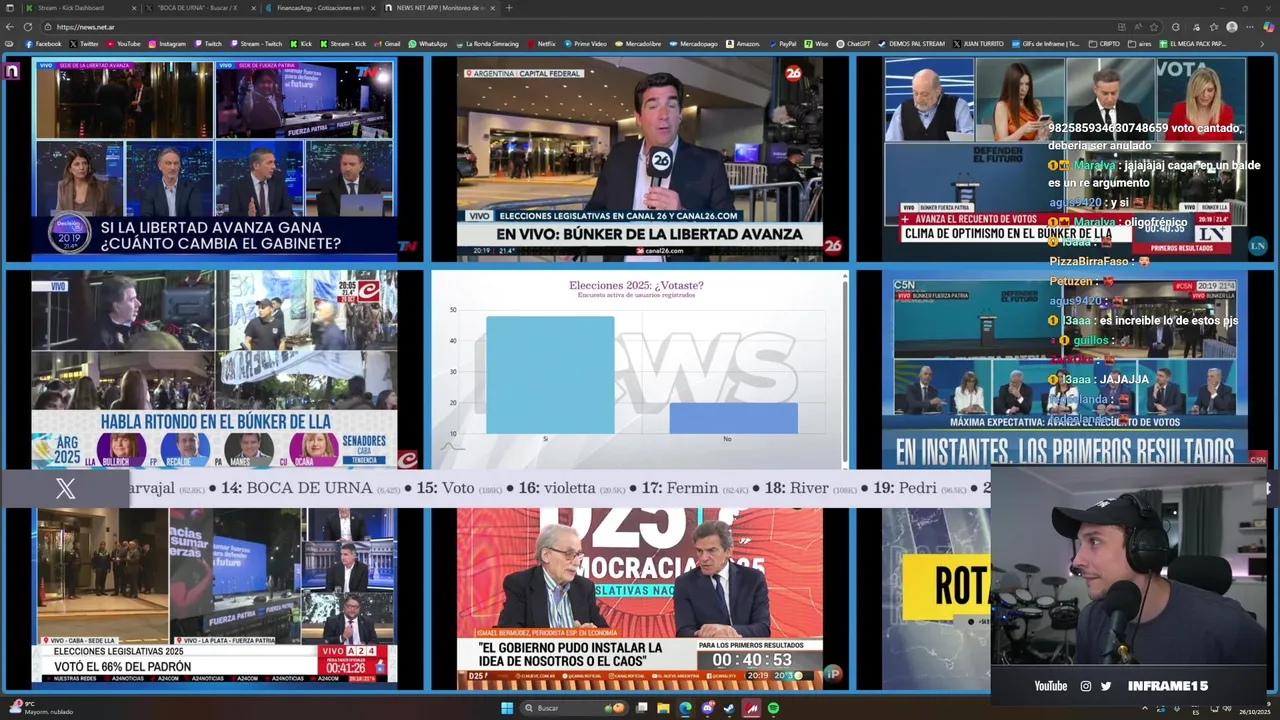This screenshot has height=720, width=1280.
Task: Open the Wise bookmark
Action: pos(816,44)
